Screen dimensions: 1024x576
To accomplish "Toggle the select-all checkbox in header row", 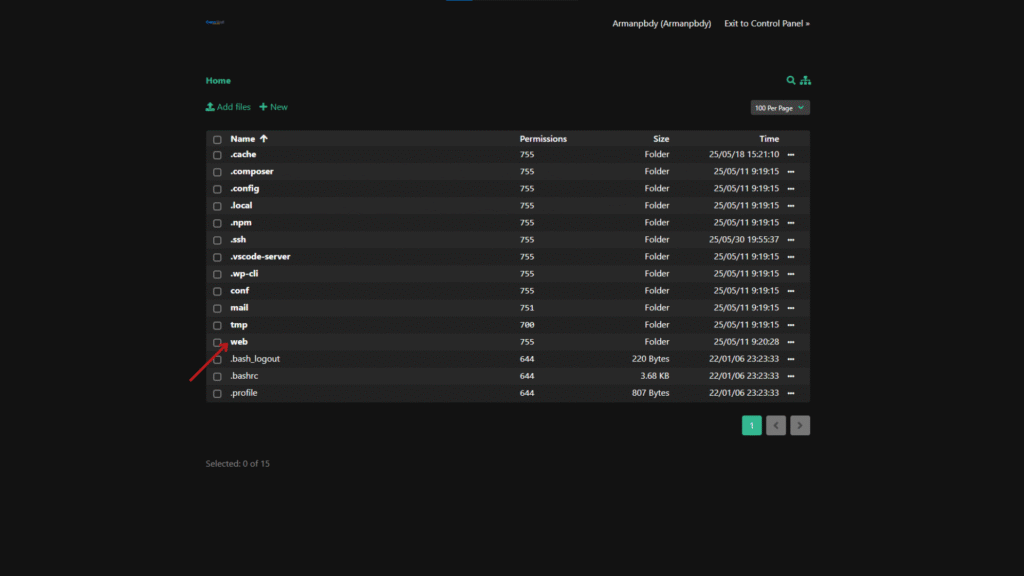I will (217, 140).
